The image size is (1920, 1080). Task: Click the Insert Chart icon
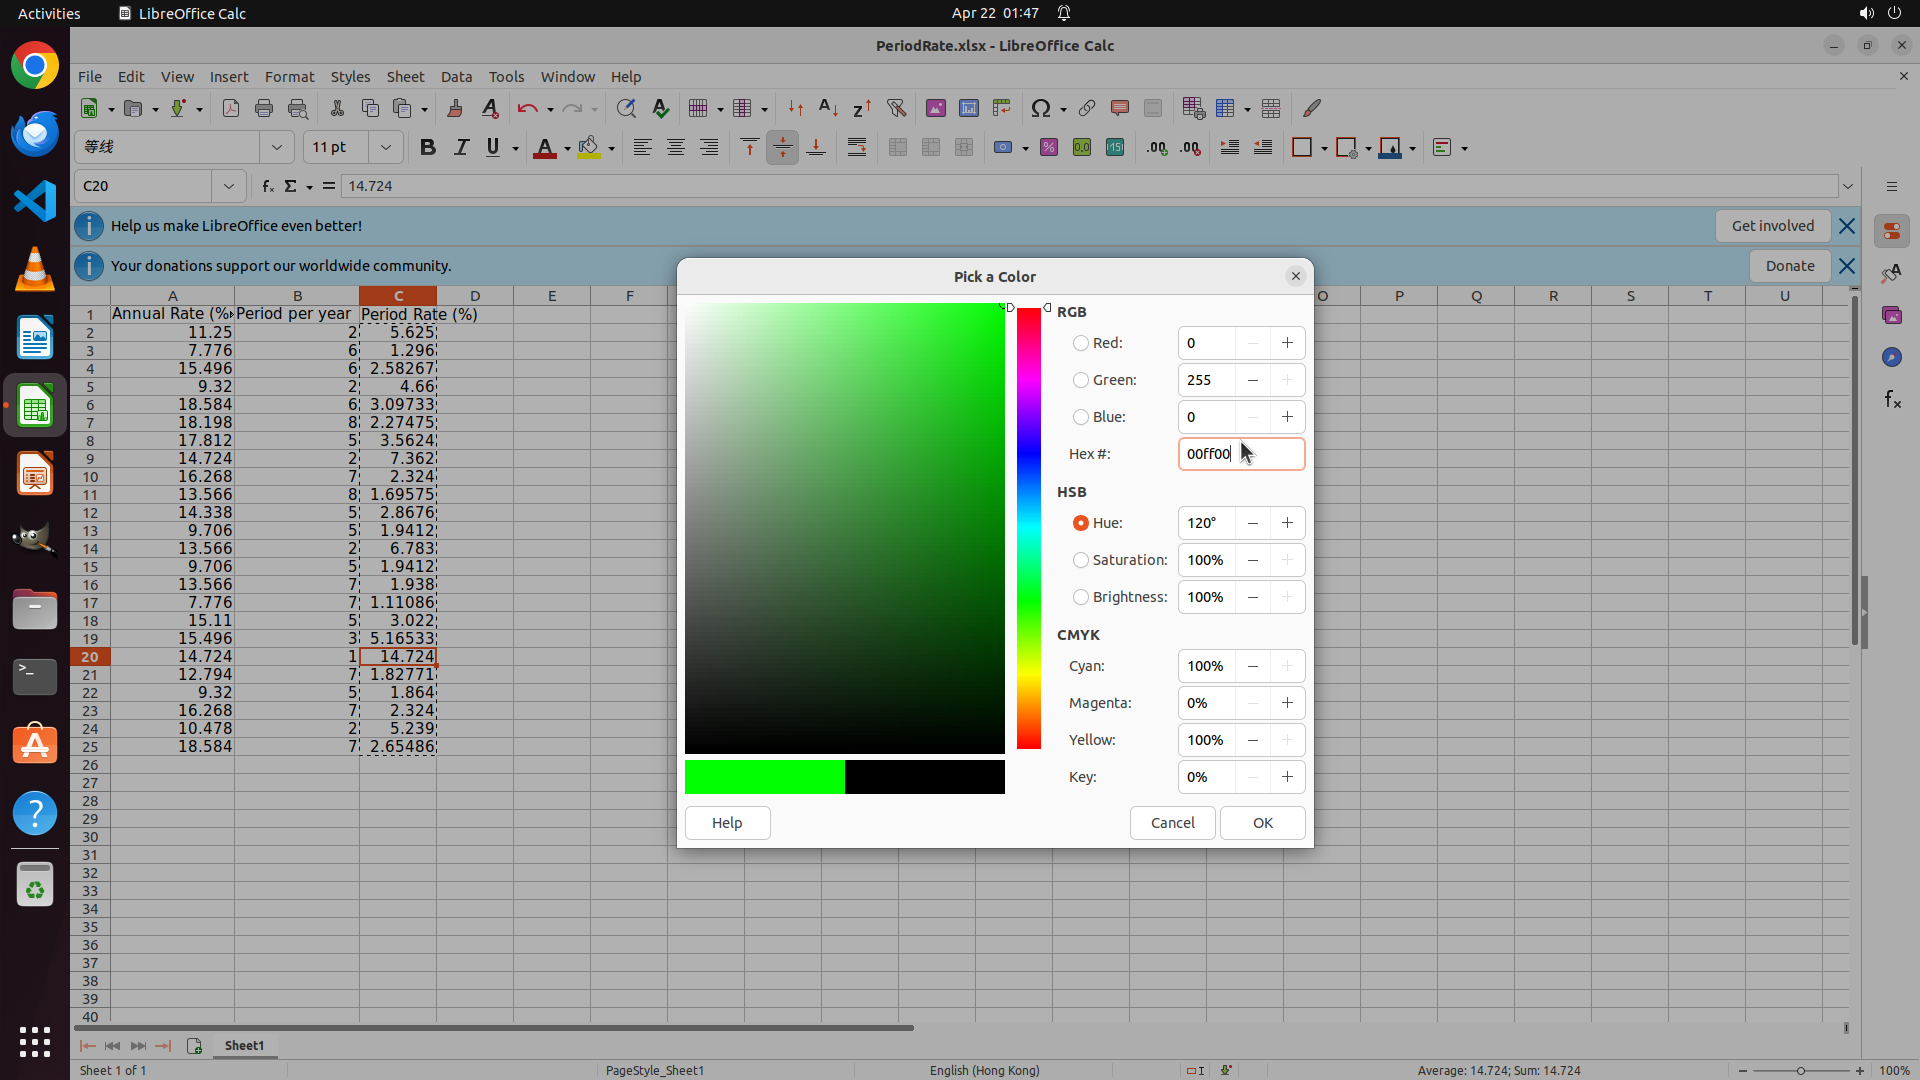(968, 108)
